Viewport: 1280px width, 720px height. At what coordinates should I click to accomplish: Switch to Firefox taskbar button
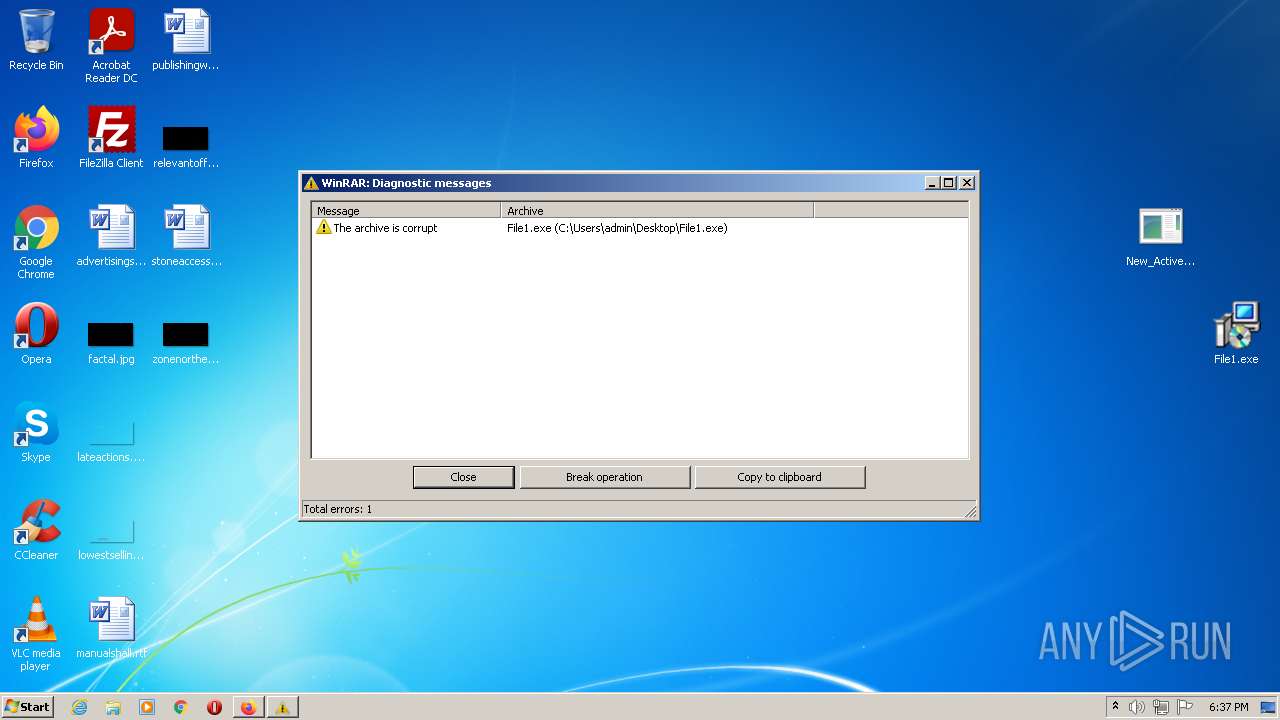[x=248, y=707]
